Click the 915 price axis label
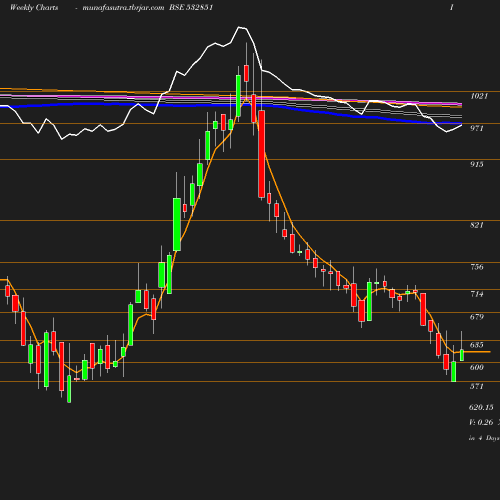This screenshot has height=500, width=500. (x=476, y=164)
